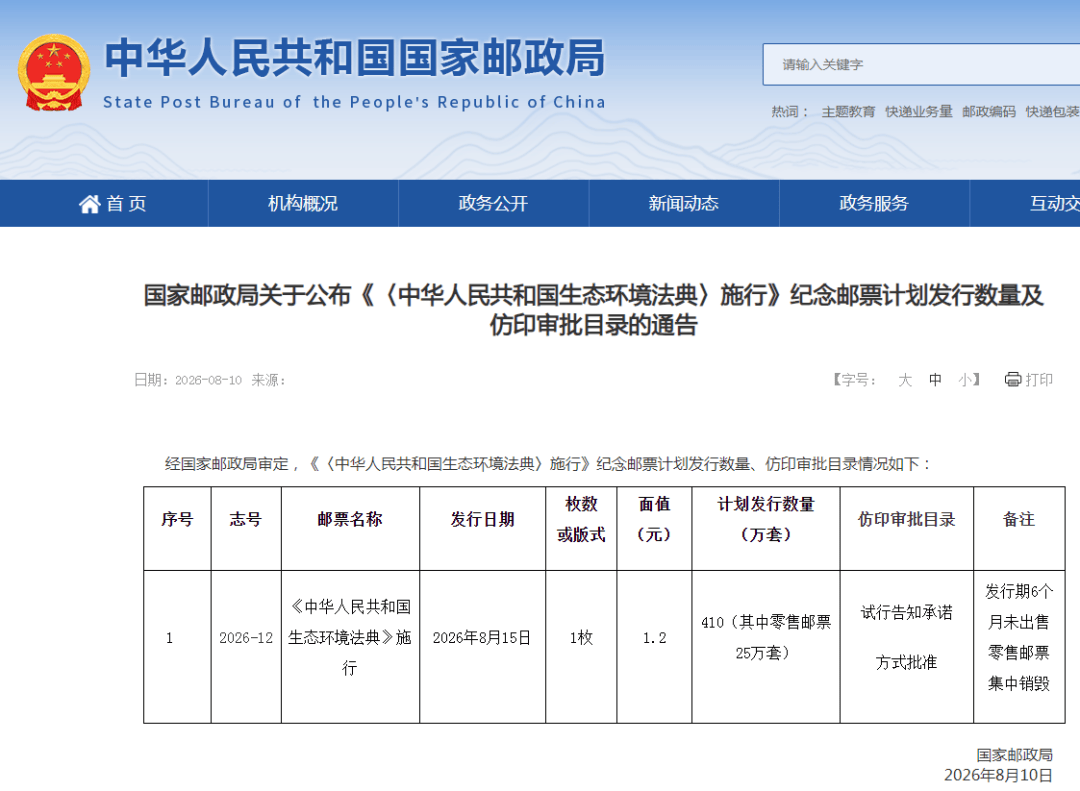Click the date 2026-08-10 under headline
The image size is (1080, 791).
click(x=208, y=380)
